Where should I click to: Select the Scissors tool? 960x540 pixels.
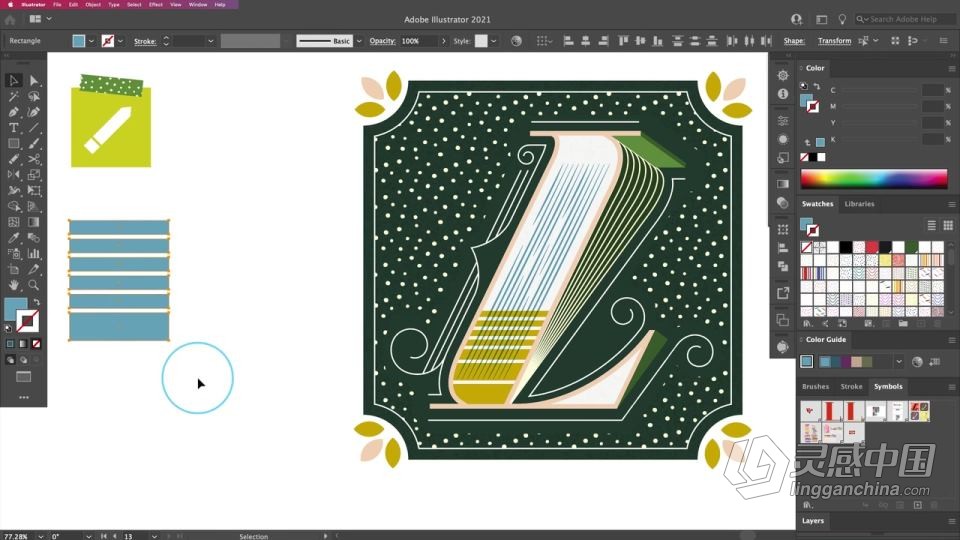[34, 159]
